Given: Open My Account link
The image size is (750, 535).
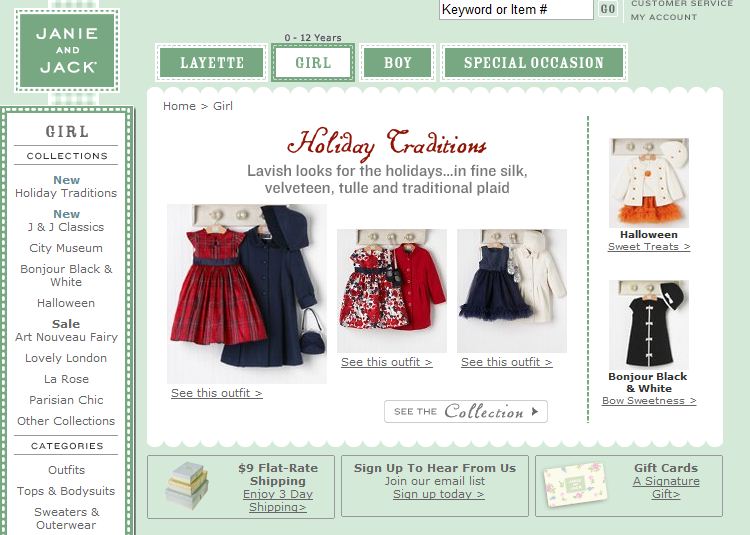Looking at the screenshot, I should tap(664, 17).
